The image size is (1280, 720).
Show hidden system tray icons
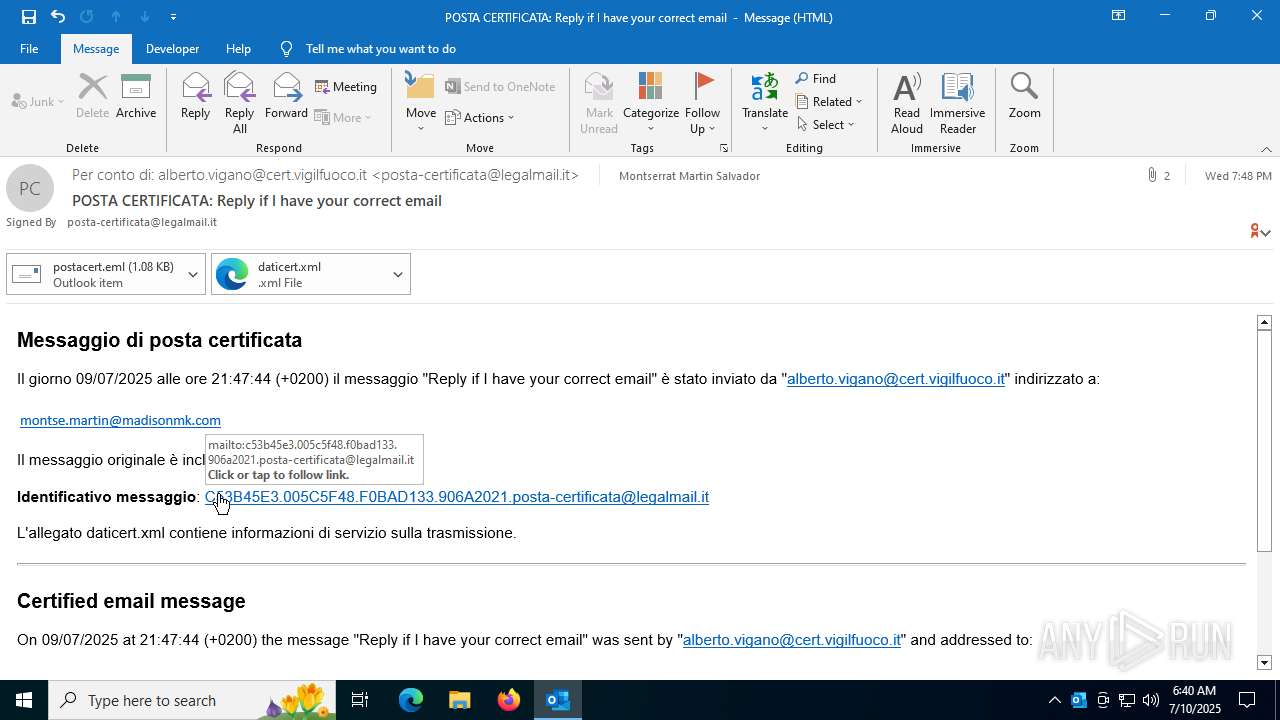click(1054, 700)
